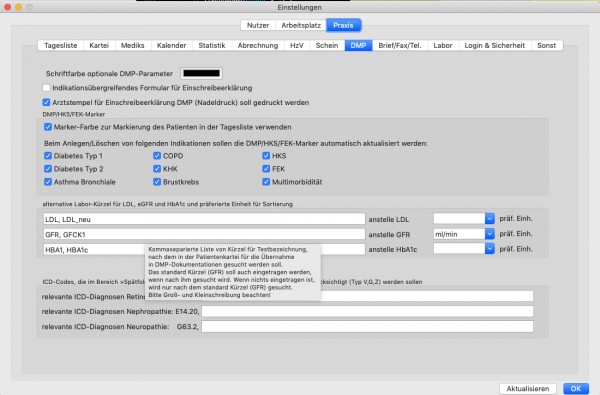
Task: Click the Retinopathie ICD-Diagnosen field
Action: tap(367, 296)
